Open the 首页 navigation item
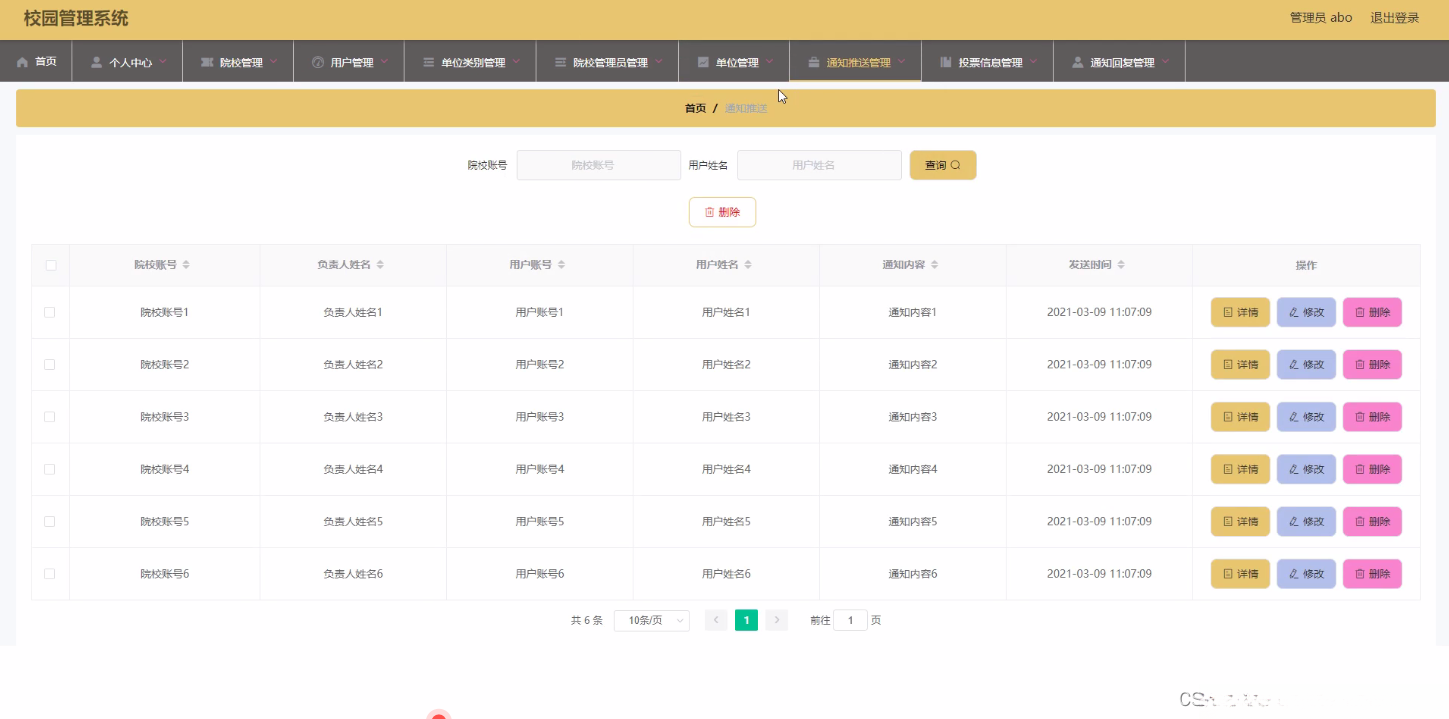 click(x=36, y=62)
